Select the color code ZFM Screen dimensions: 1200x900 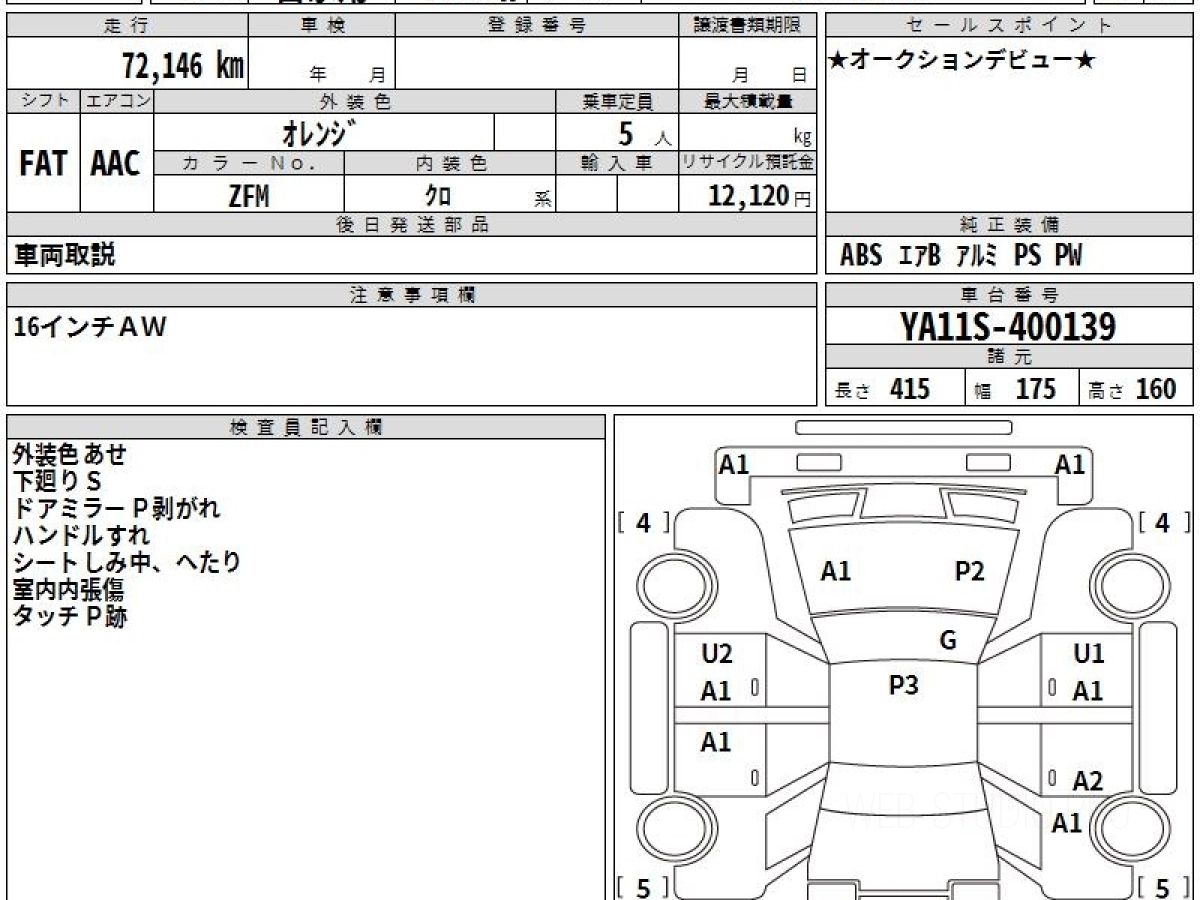[x=249, y=196]
